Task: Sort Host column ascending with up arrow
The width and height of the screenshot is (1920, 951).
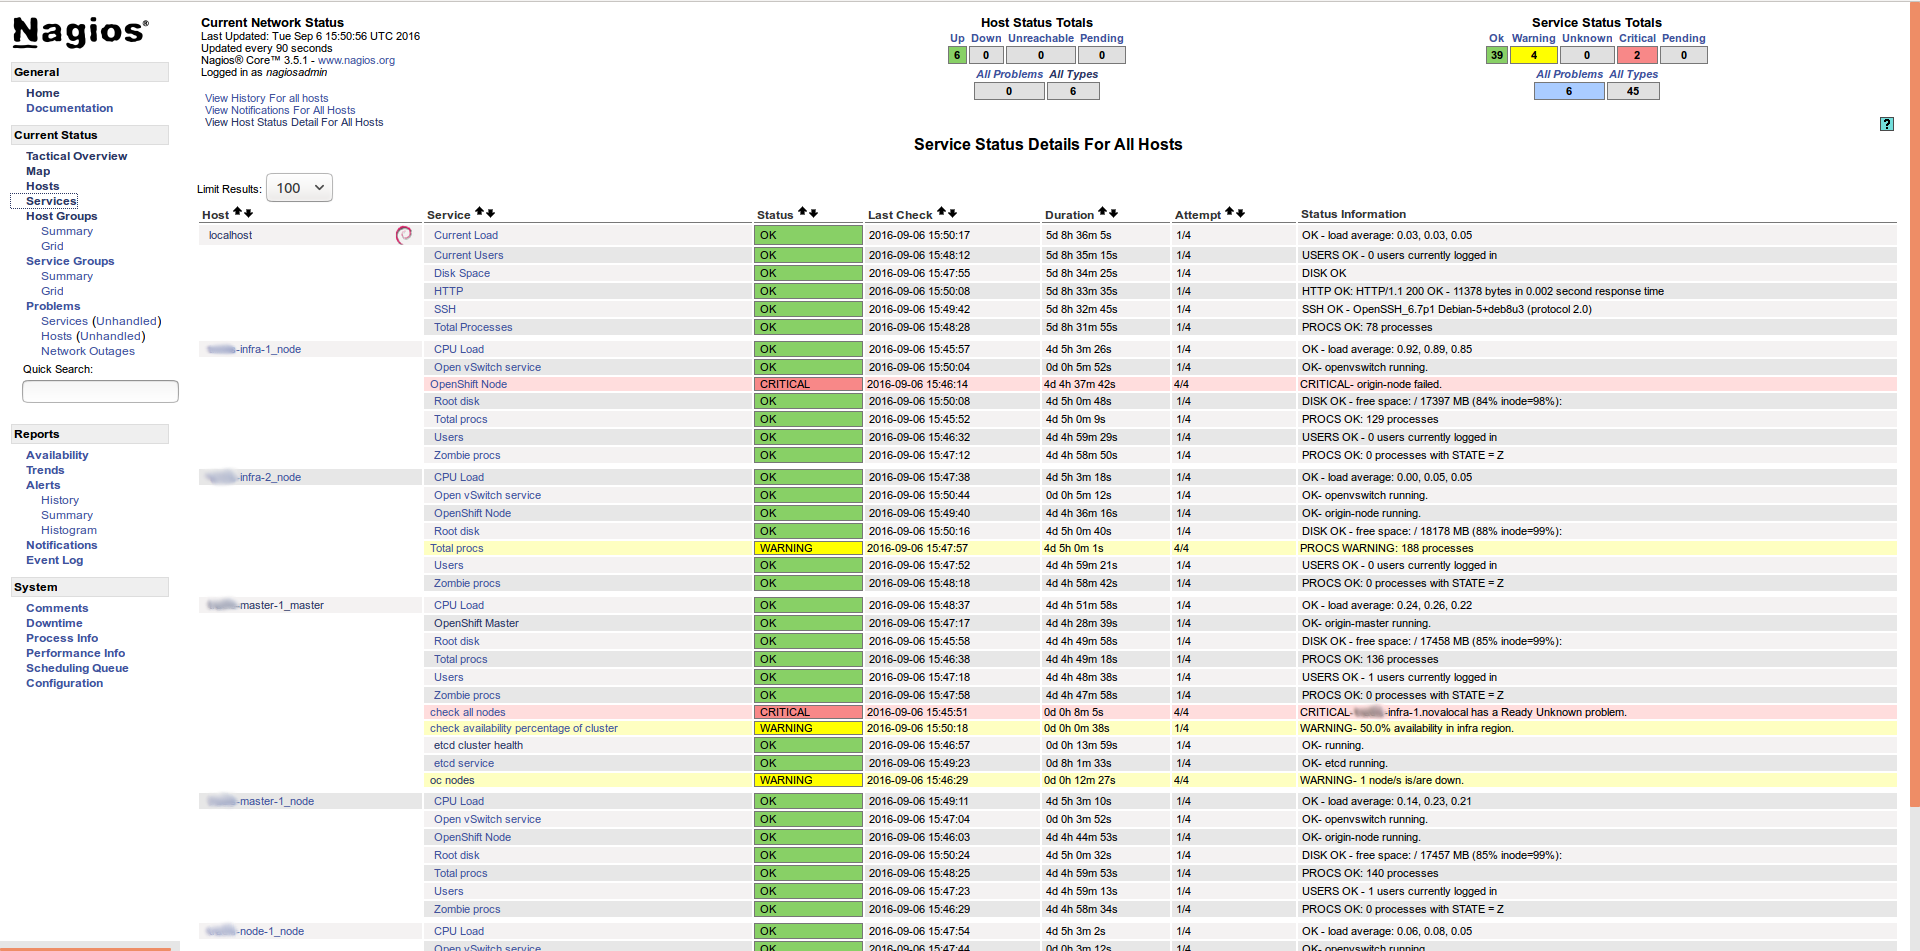Action: [x=238, y=212]
